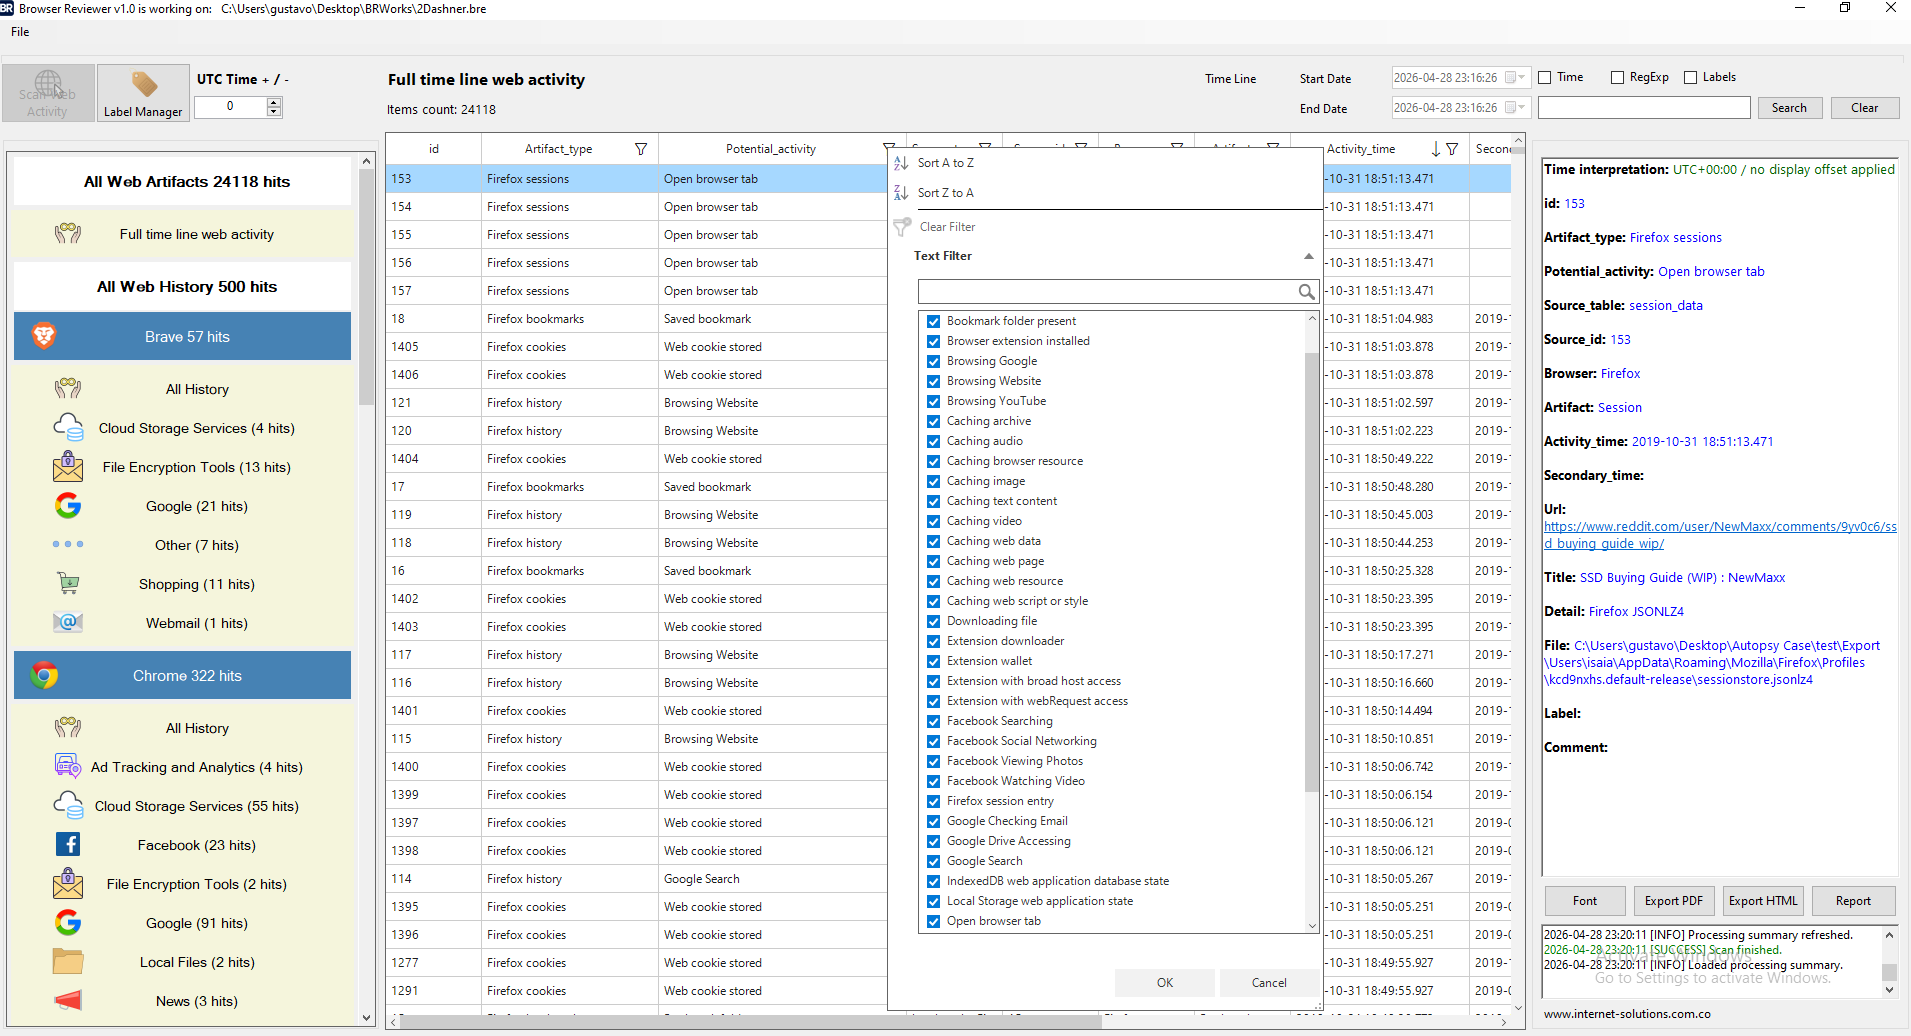Toggle the RegExp checkbox

[1617, 78]
